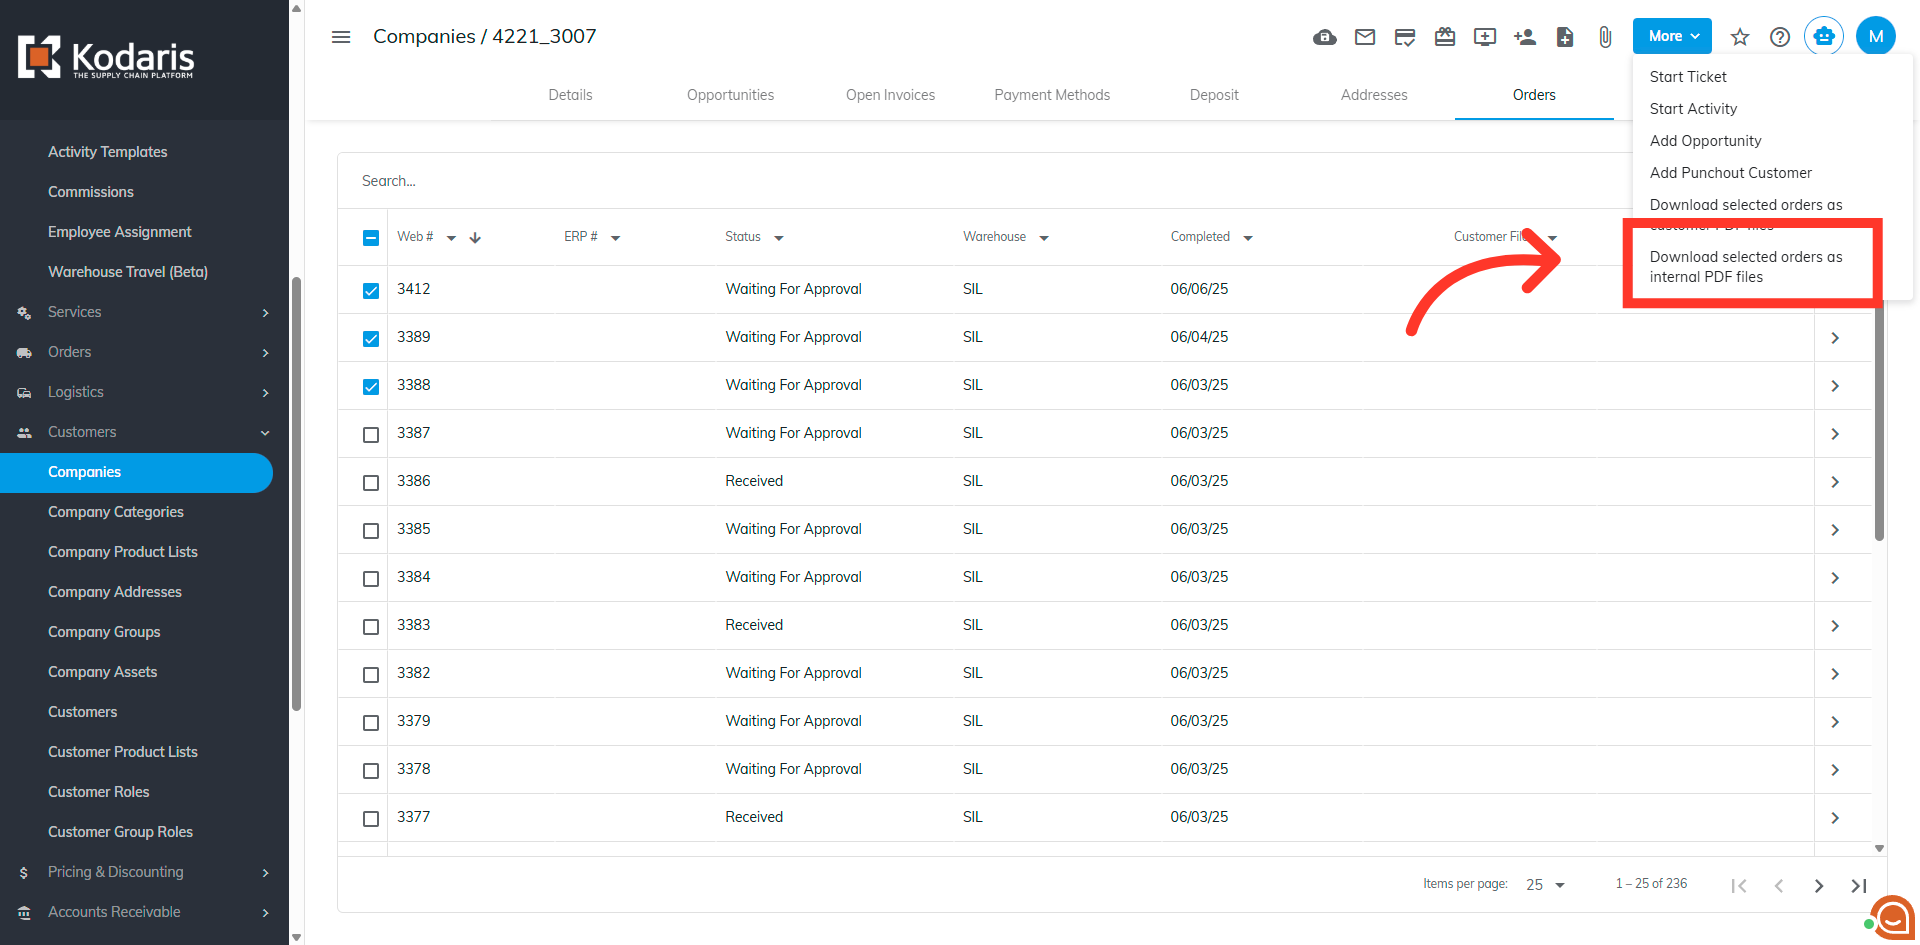Open order 3386 with row chevron

[1835, 482]
